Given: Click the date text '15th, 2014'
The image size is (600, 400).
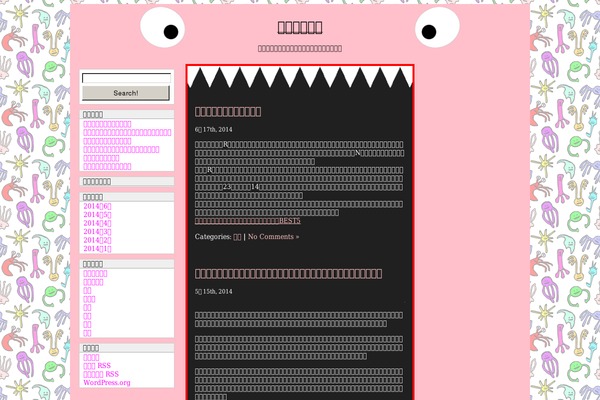Looking at the screenshot, I should 217,291.
